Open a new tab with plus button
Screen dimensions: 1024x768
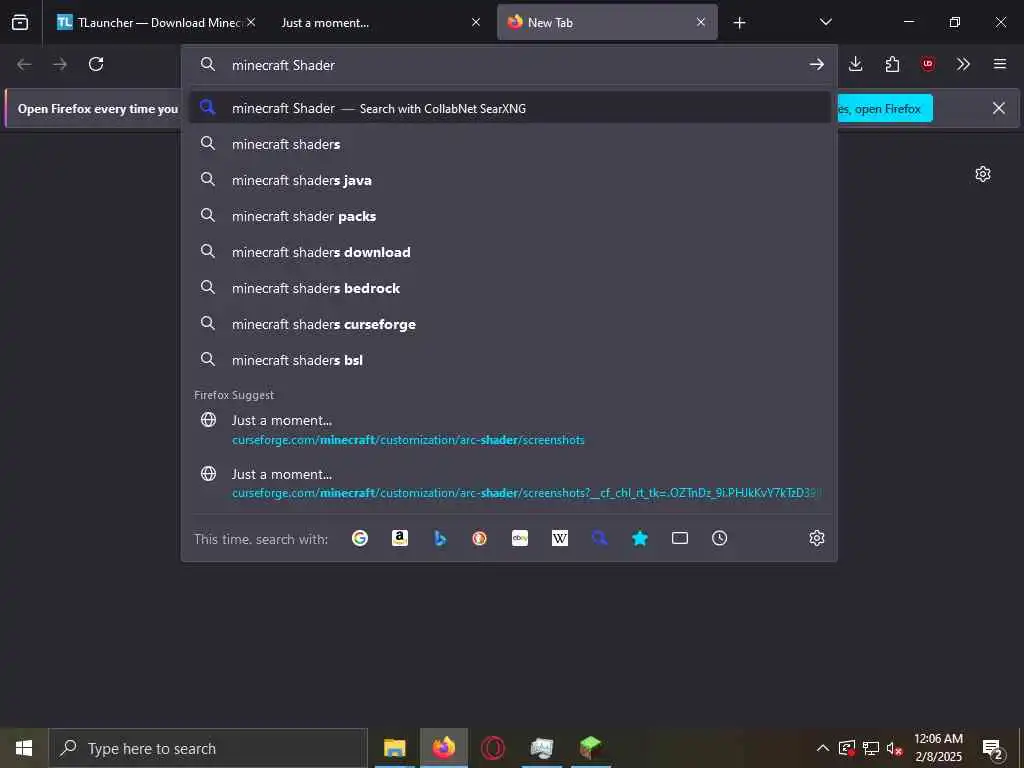click(x=739, y=23)
